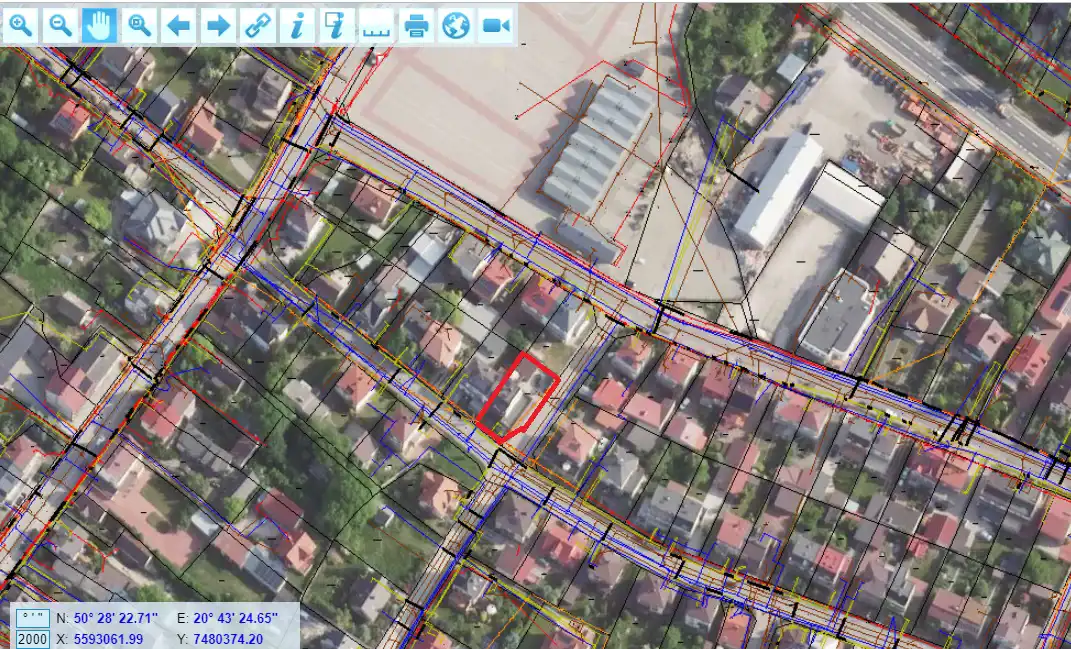
Task: Print the map with printer icon
Action: click(417, 25)
